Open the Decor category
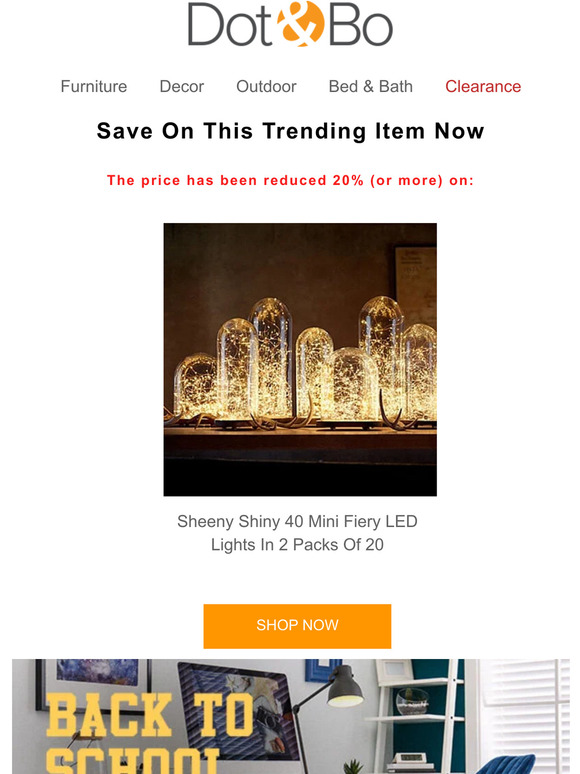580x774 pixels. coord(182,86)
